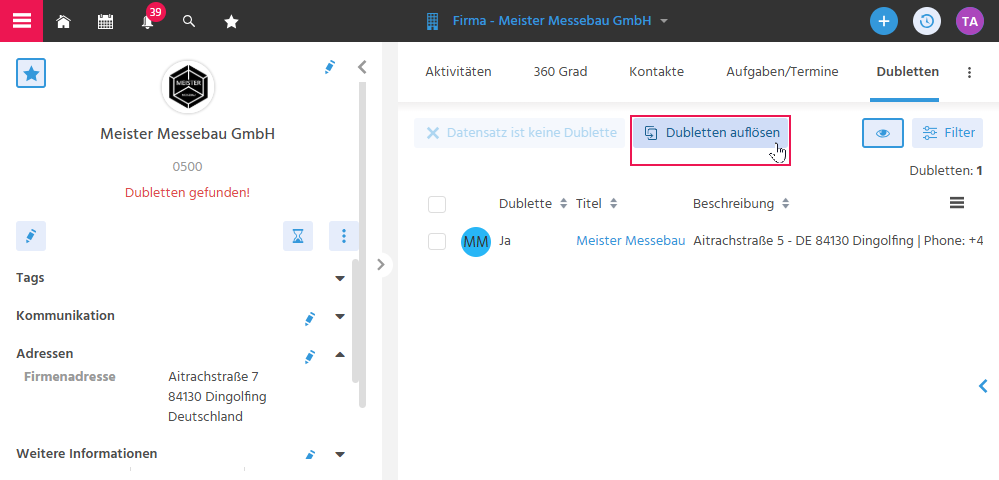Expand the Kommunikation section arrow
The image size is (999, 480).
point(340,316)
